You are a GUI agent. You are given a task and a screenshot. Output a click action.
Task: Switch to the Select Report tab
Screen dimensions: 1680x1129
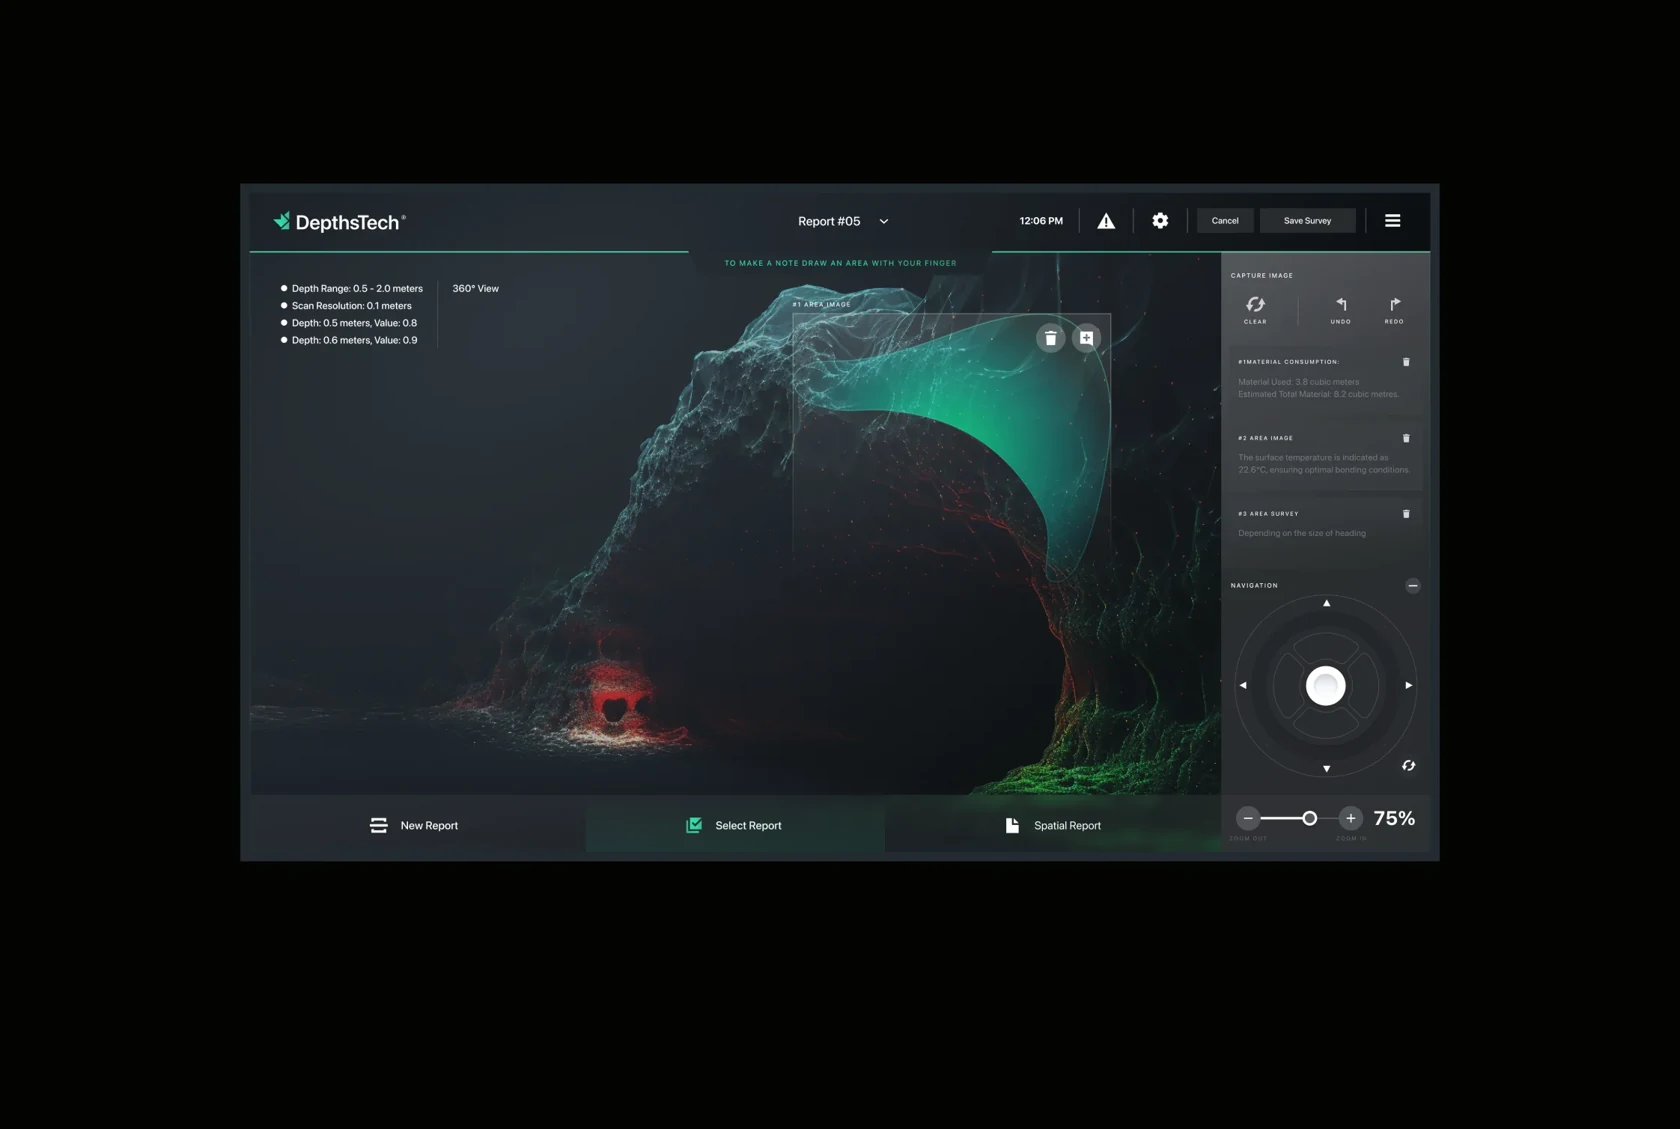pos(735,825)
